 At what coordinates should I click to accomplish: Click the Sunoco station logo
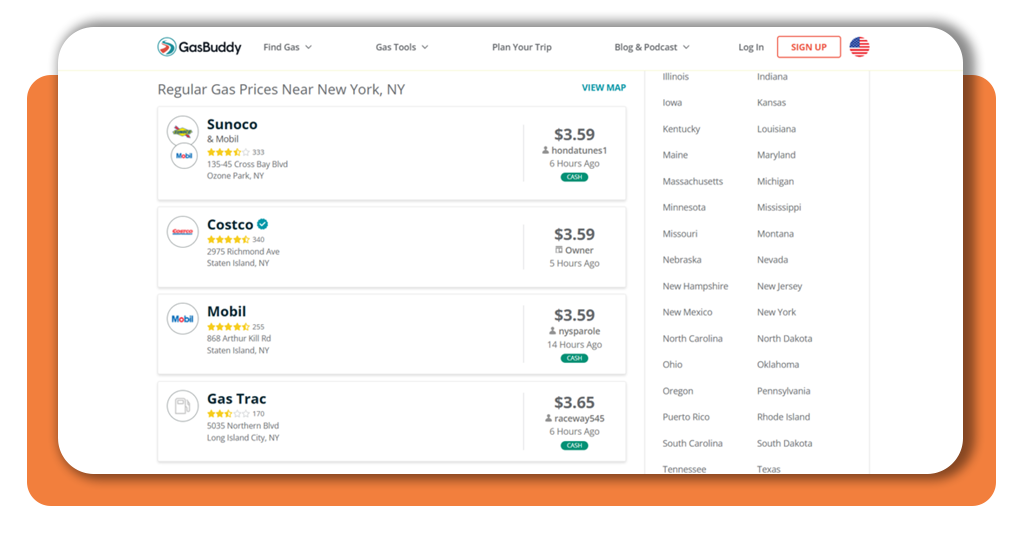tap(183, 132)
